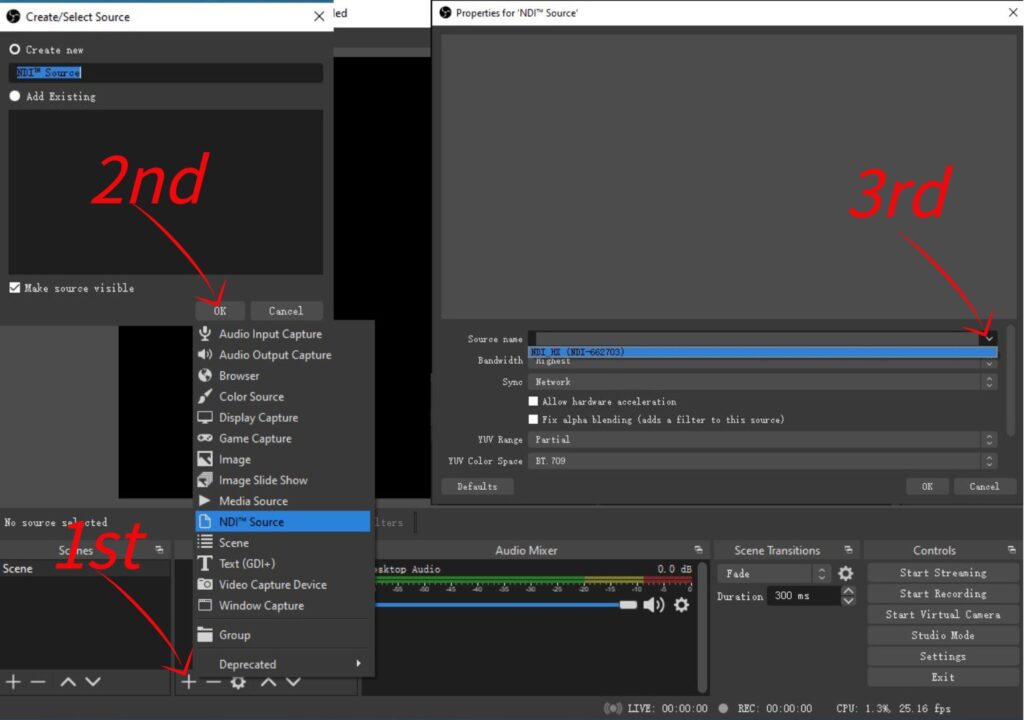Screen dimensions: 1024x720
Task: Click Cancel in Create/Select Source dialog
Action: click(285, 311)
